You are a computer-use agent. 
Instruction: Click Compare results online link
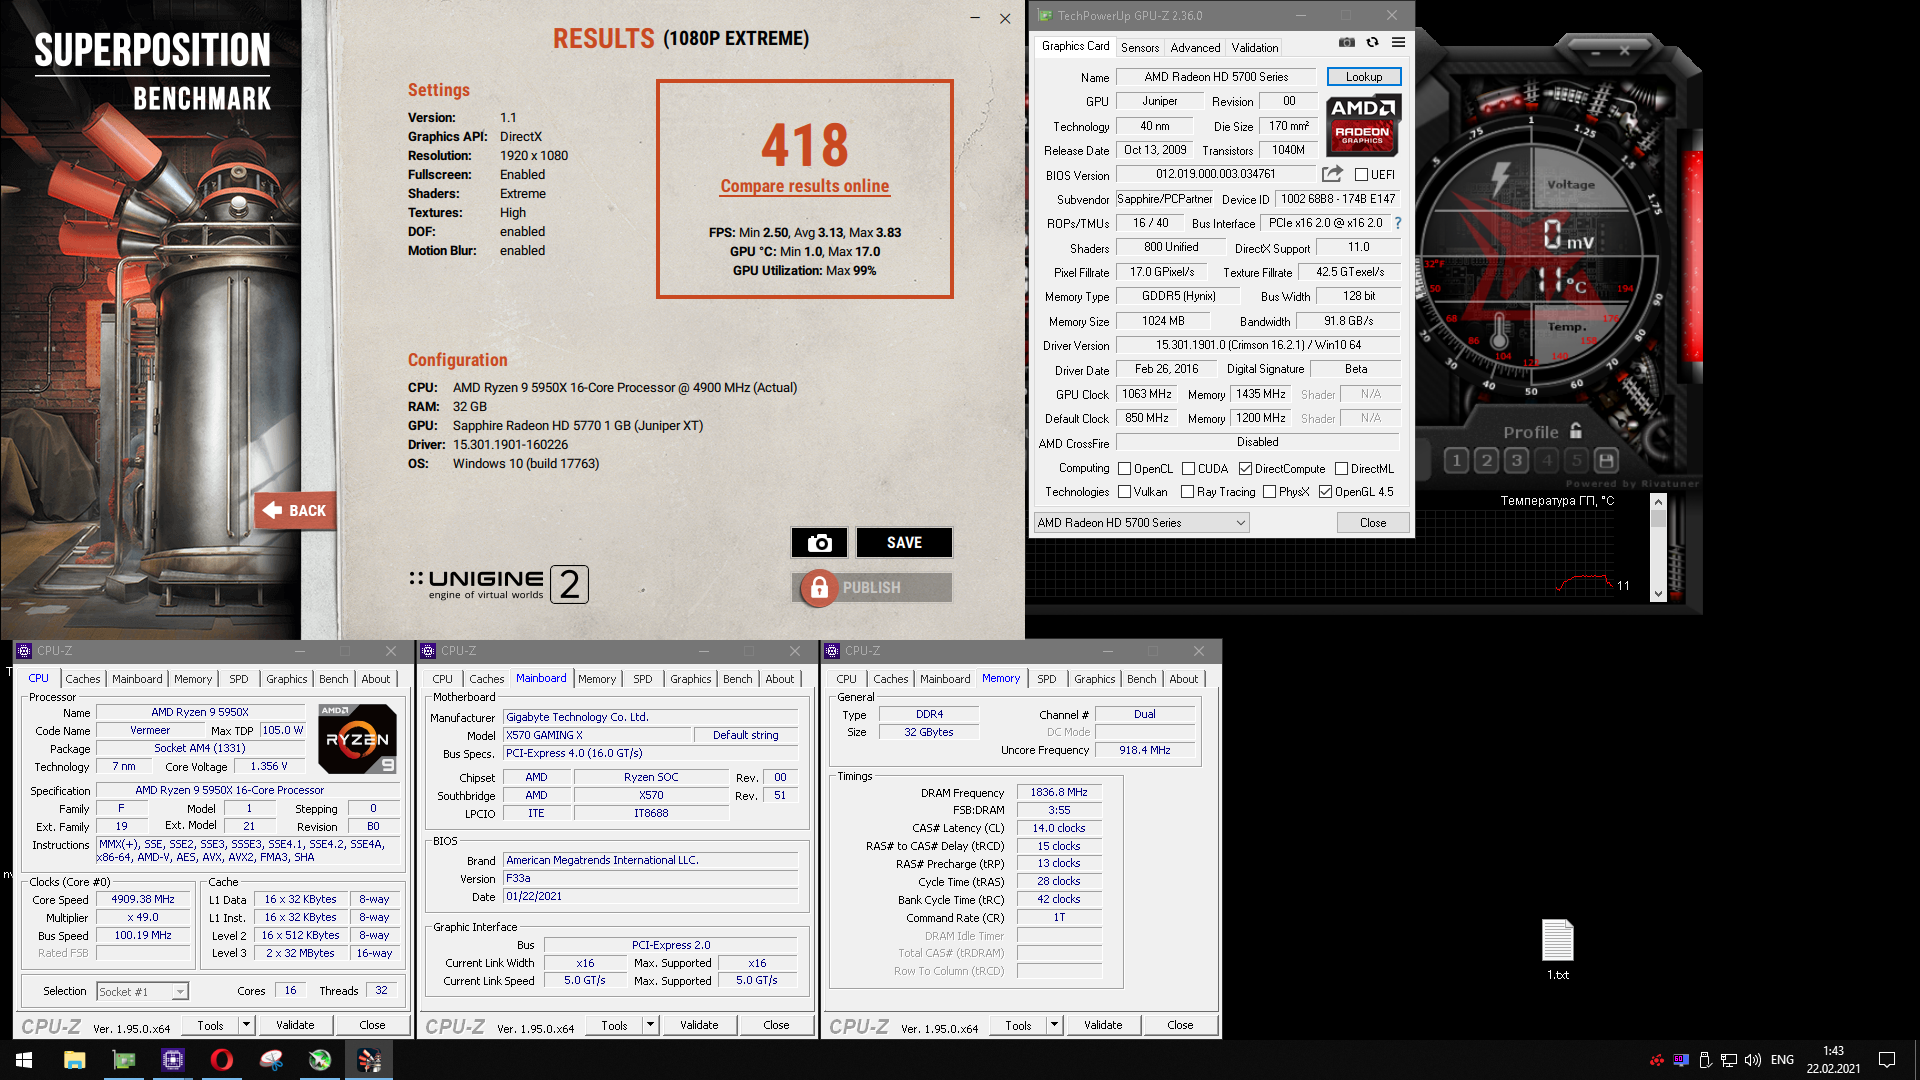pyautogui.click(x=805, y=186)
